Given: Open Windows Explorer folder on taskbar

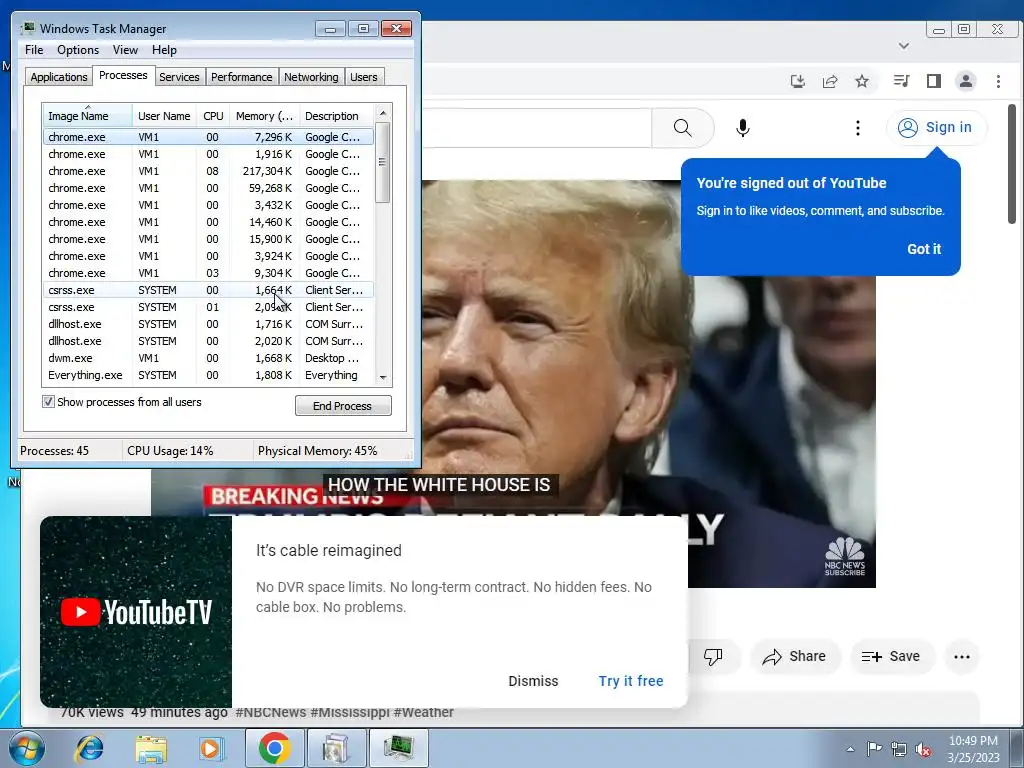Looking at the screenshot, I should (151, 748).
